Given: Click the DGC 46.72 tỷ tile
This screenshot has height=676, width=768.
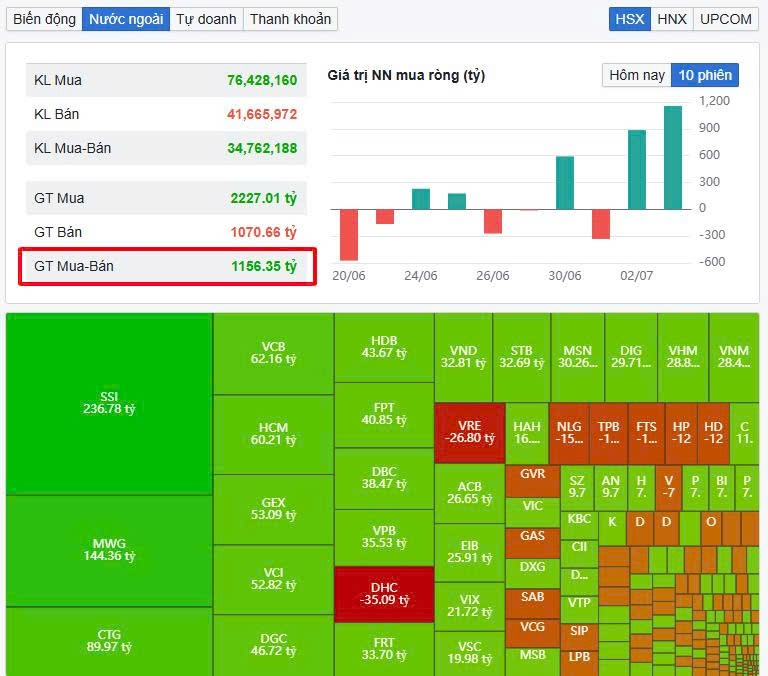Looking at the screenshot, I should (x=273, y=645).
